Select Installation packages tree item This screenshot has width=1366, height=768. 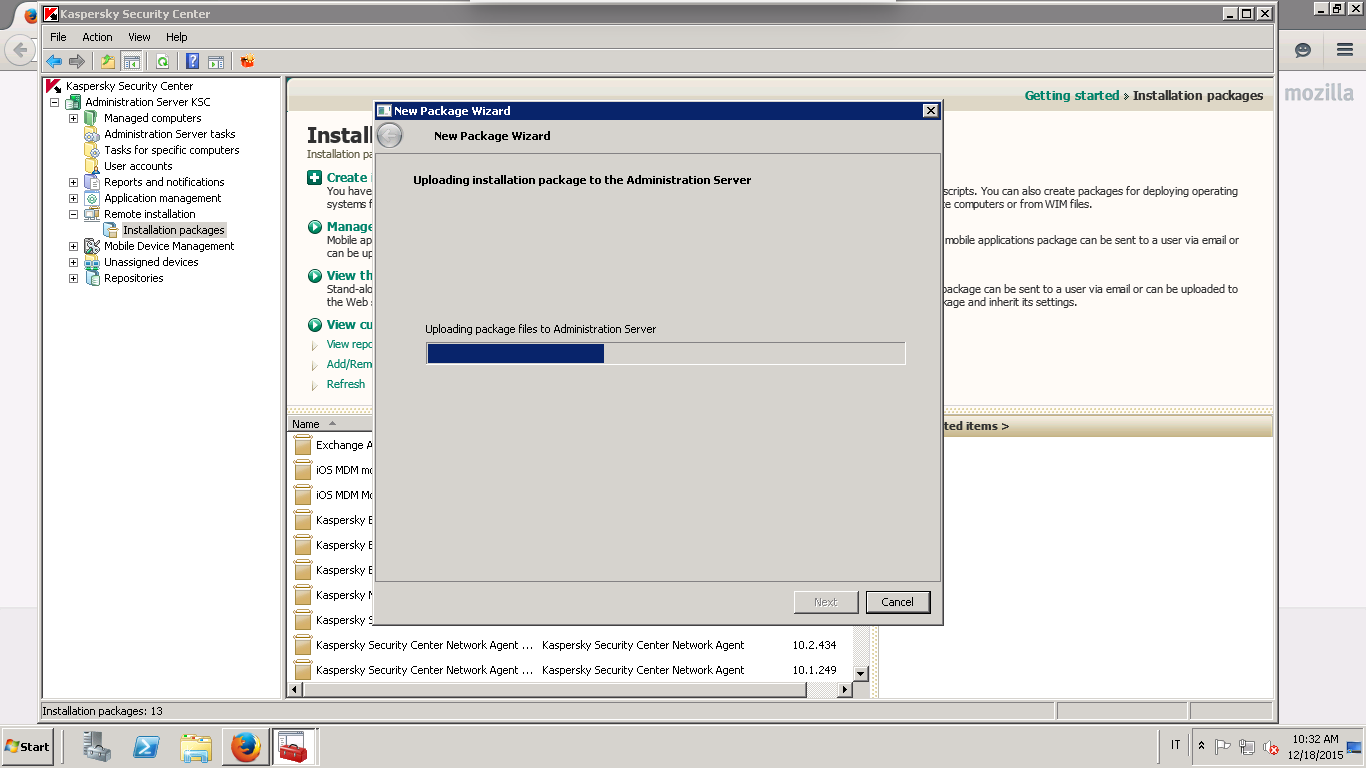tap(173, 230)
